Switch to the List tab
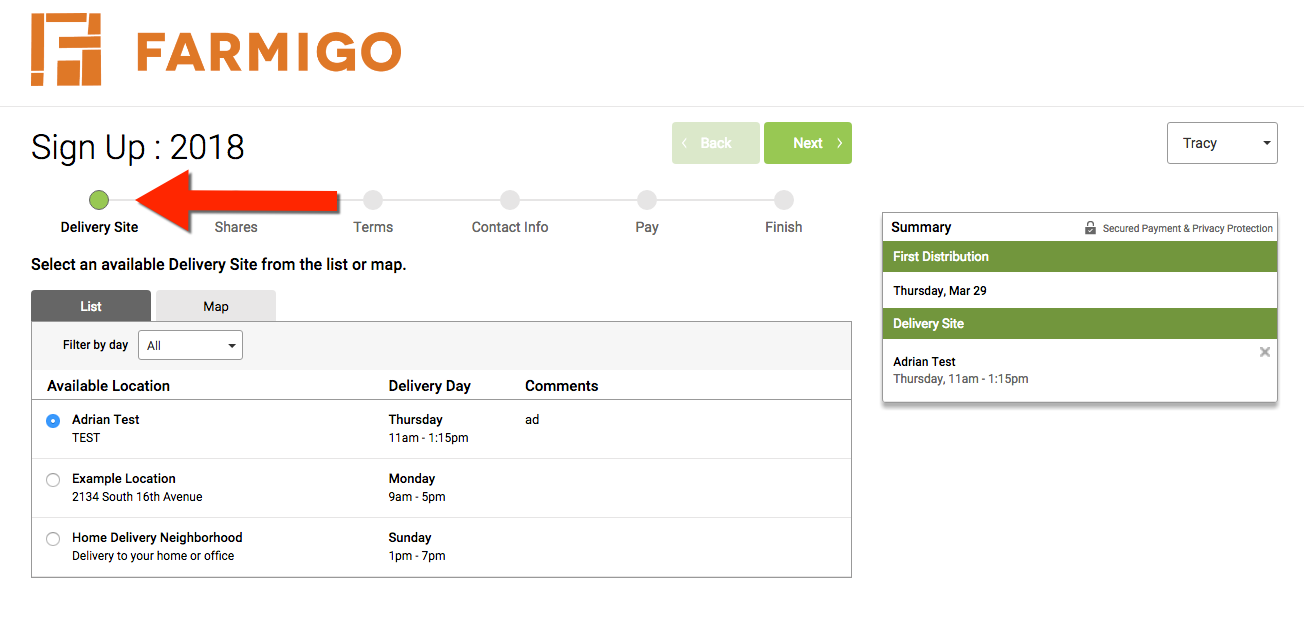This screenshot has width=1304, height=638. [x=91, y=306]
